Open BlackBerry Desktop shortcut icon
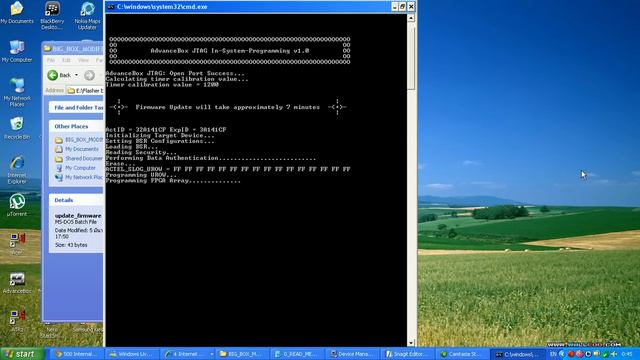 point(52,15)
